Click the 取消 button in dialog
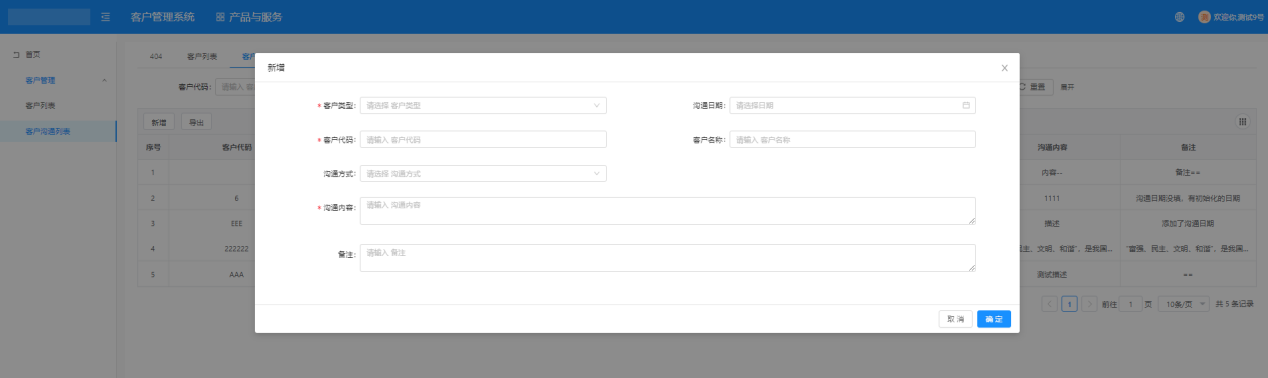1268x378 pixels. [x=955, y=319]
